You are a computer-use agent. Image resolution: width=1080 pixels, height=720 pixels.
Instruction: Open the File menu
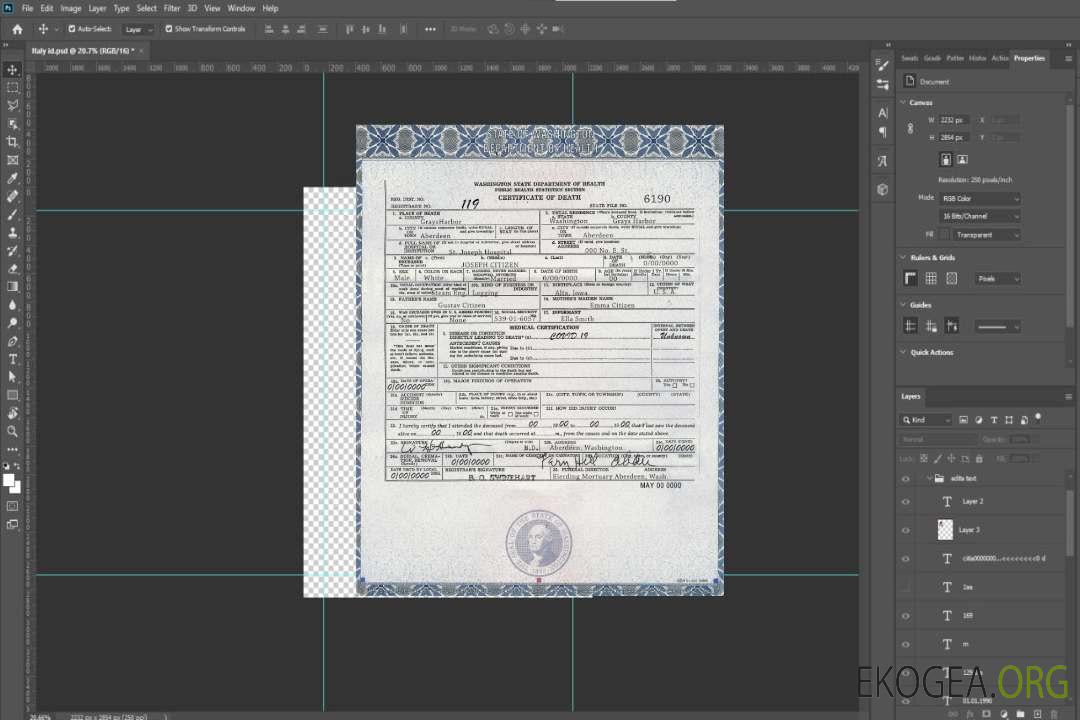pos(28,8)
